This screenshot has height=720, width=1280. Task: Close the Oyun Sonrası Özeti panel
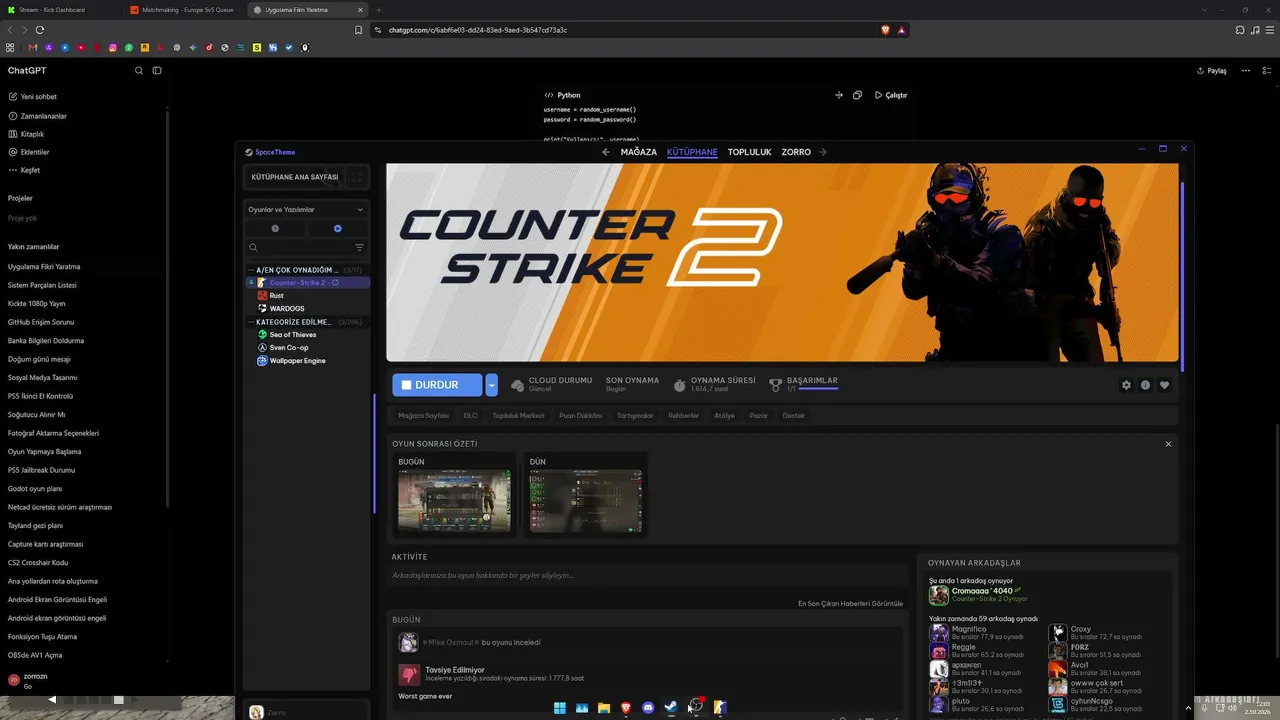tap(1168, 444)
